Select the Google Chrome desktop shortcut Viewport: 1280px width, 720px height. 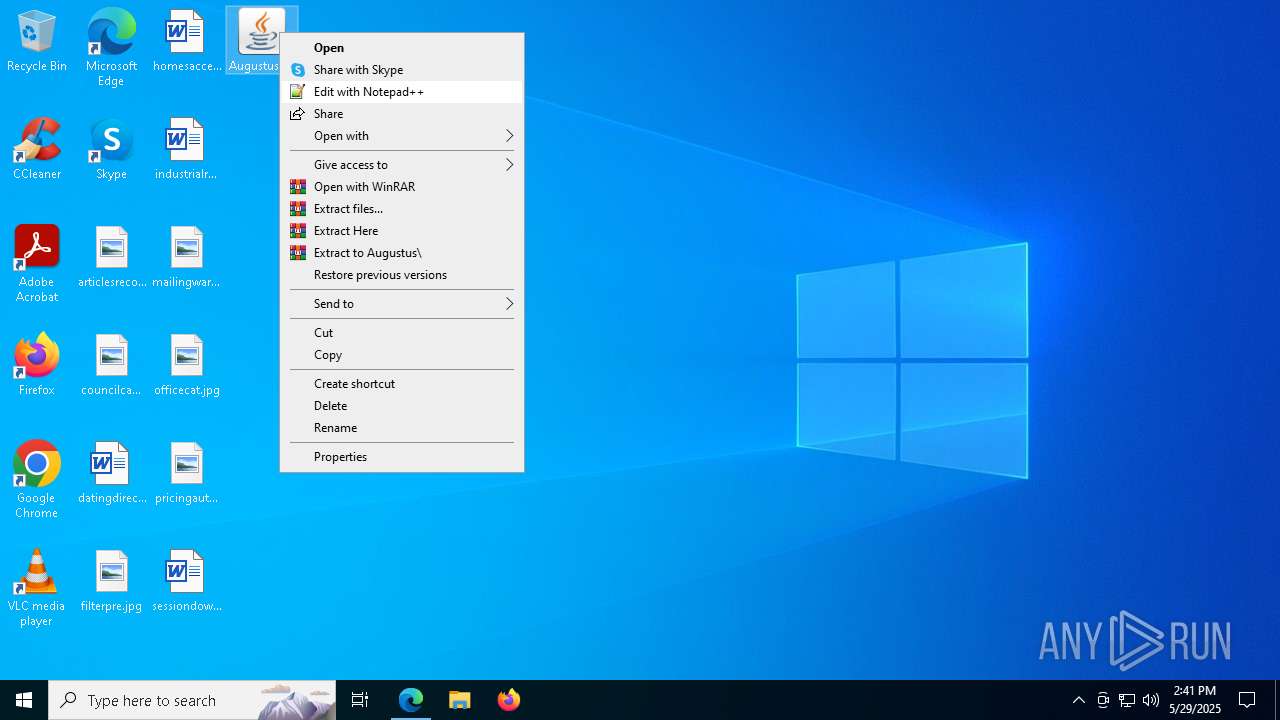[37, 480]
